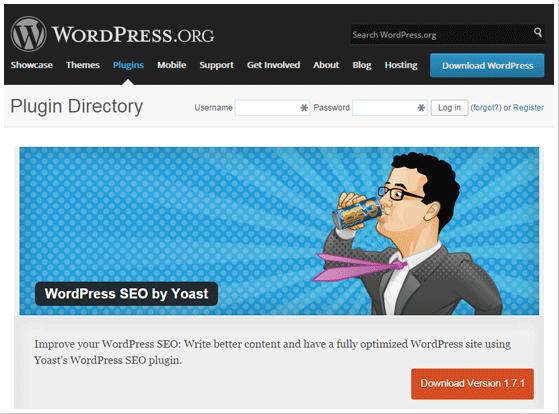
Task: Go to the Mobile section
Action: (172, 65)
